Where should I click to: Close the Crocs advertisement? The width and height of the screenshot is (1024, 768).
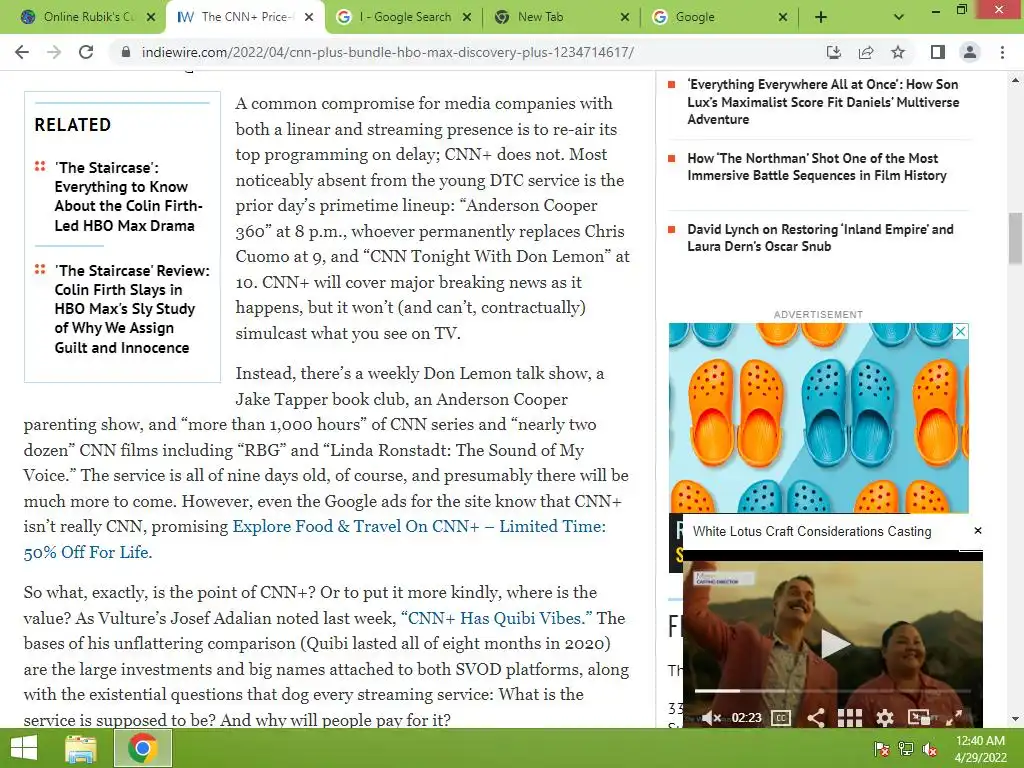point(960,331)
